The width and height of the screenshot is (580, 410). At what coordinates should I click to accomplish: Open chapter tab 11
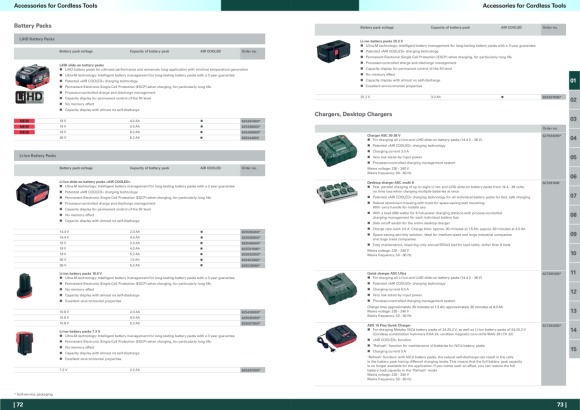click(574, 272)
